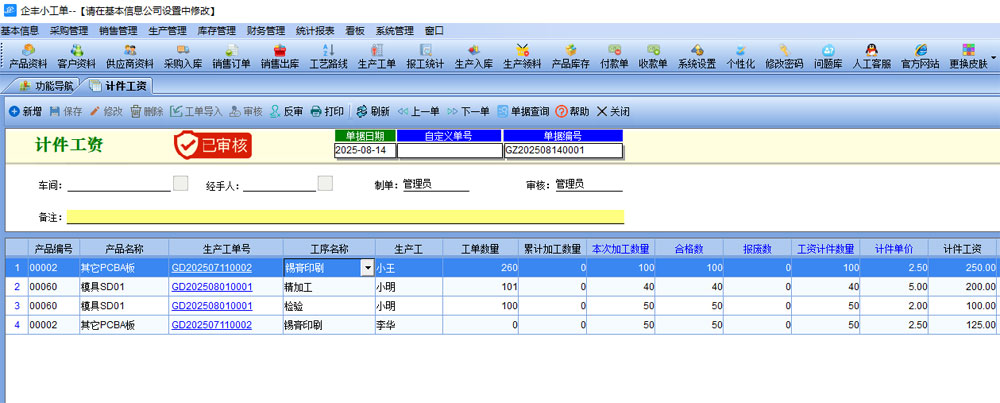
Task: Open 产品资料 from the main toolbar
Action: pos(28,56)
